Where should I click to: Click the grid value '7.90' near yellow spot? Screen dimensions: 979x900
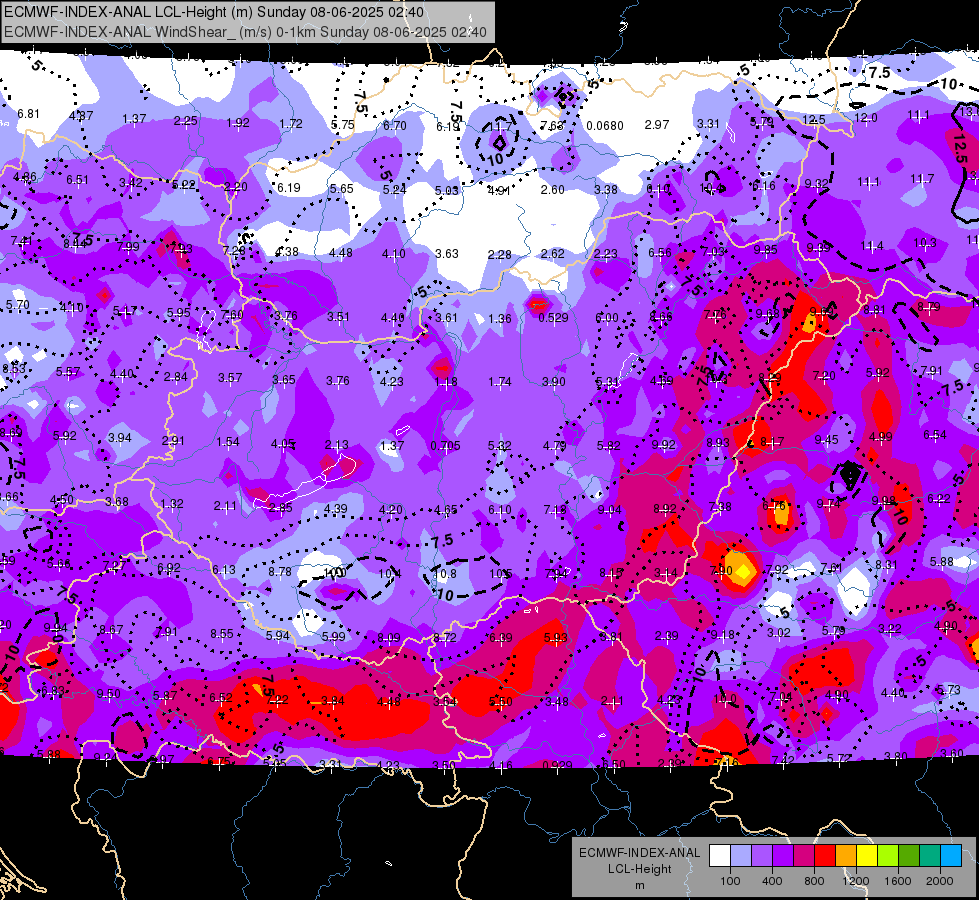point(721,570)
